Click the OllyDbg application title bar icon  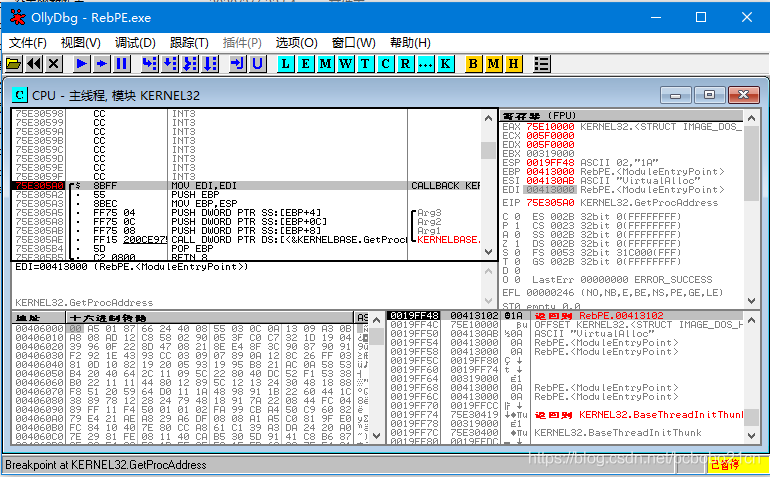pyautogui.click(x=18, y=17)
